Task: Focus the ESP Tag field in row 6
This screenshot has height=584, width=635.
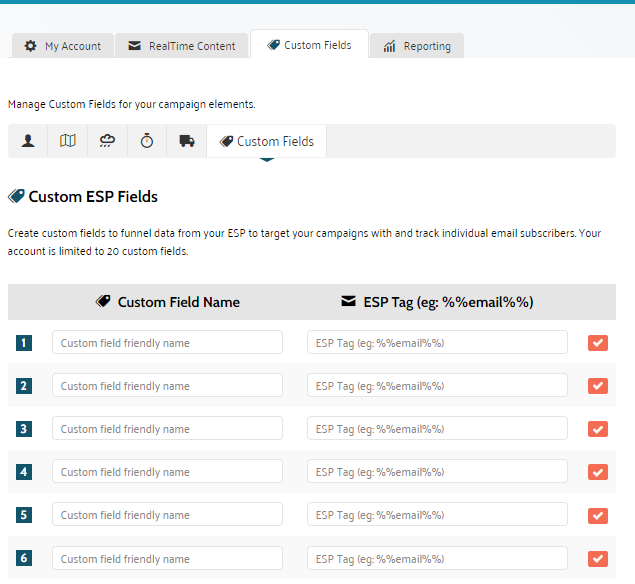Action: coord(437,558)
